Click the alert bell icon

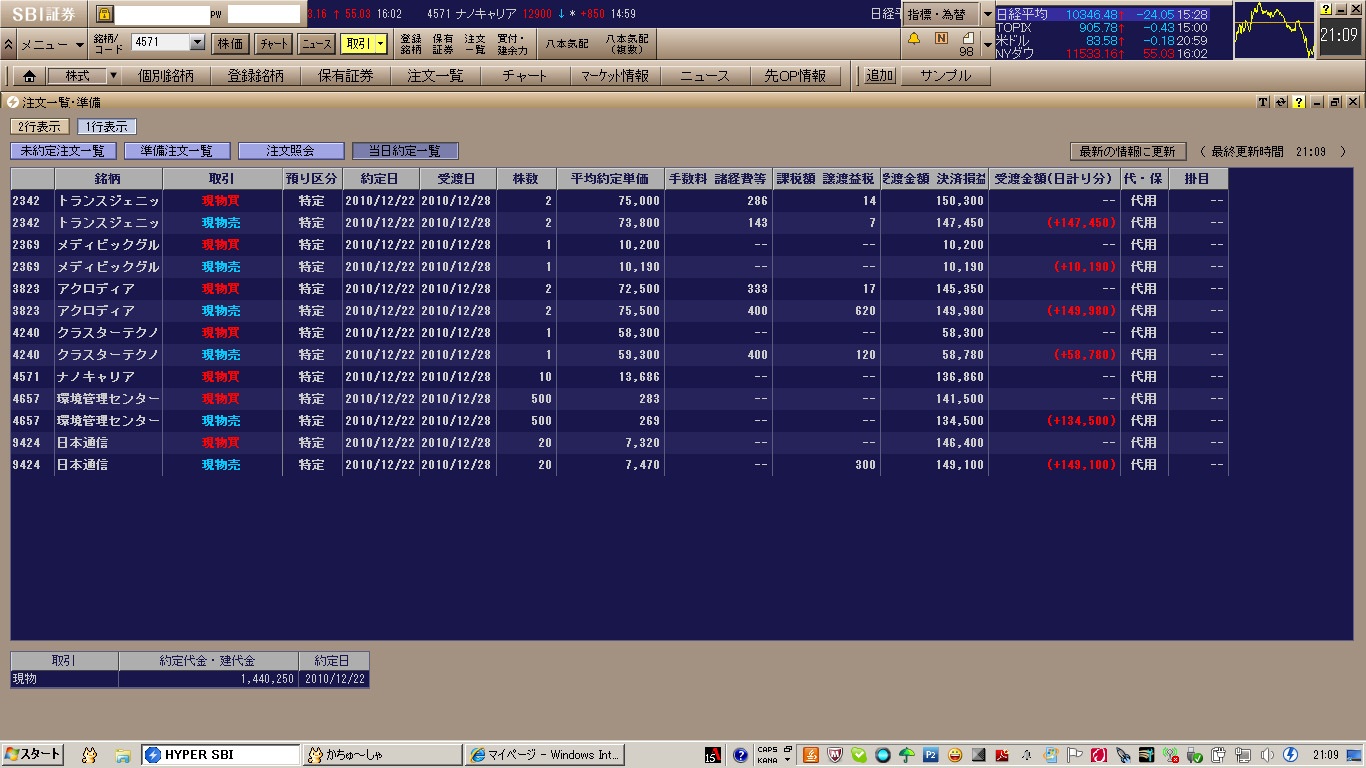pyautogui.click(x=913, y=38)
